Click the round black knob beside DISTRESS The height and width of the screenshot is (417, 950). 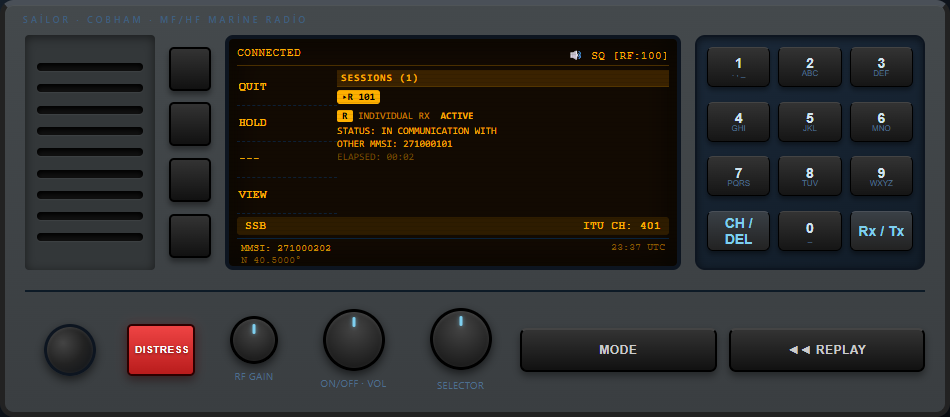[70, 350]
